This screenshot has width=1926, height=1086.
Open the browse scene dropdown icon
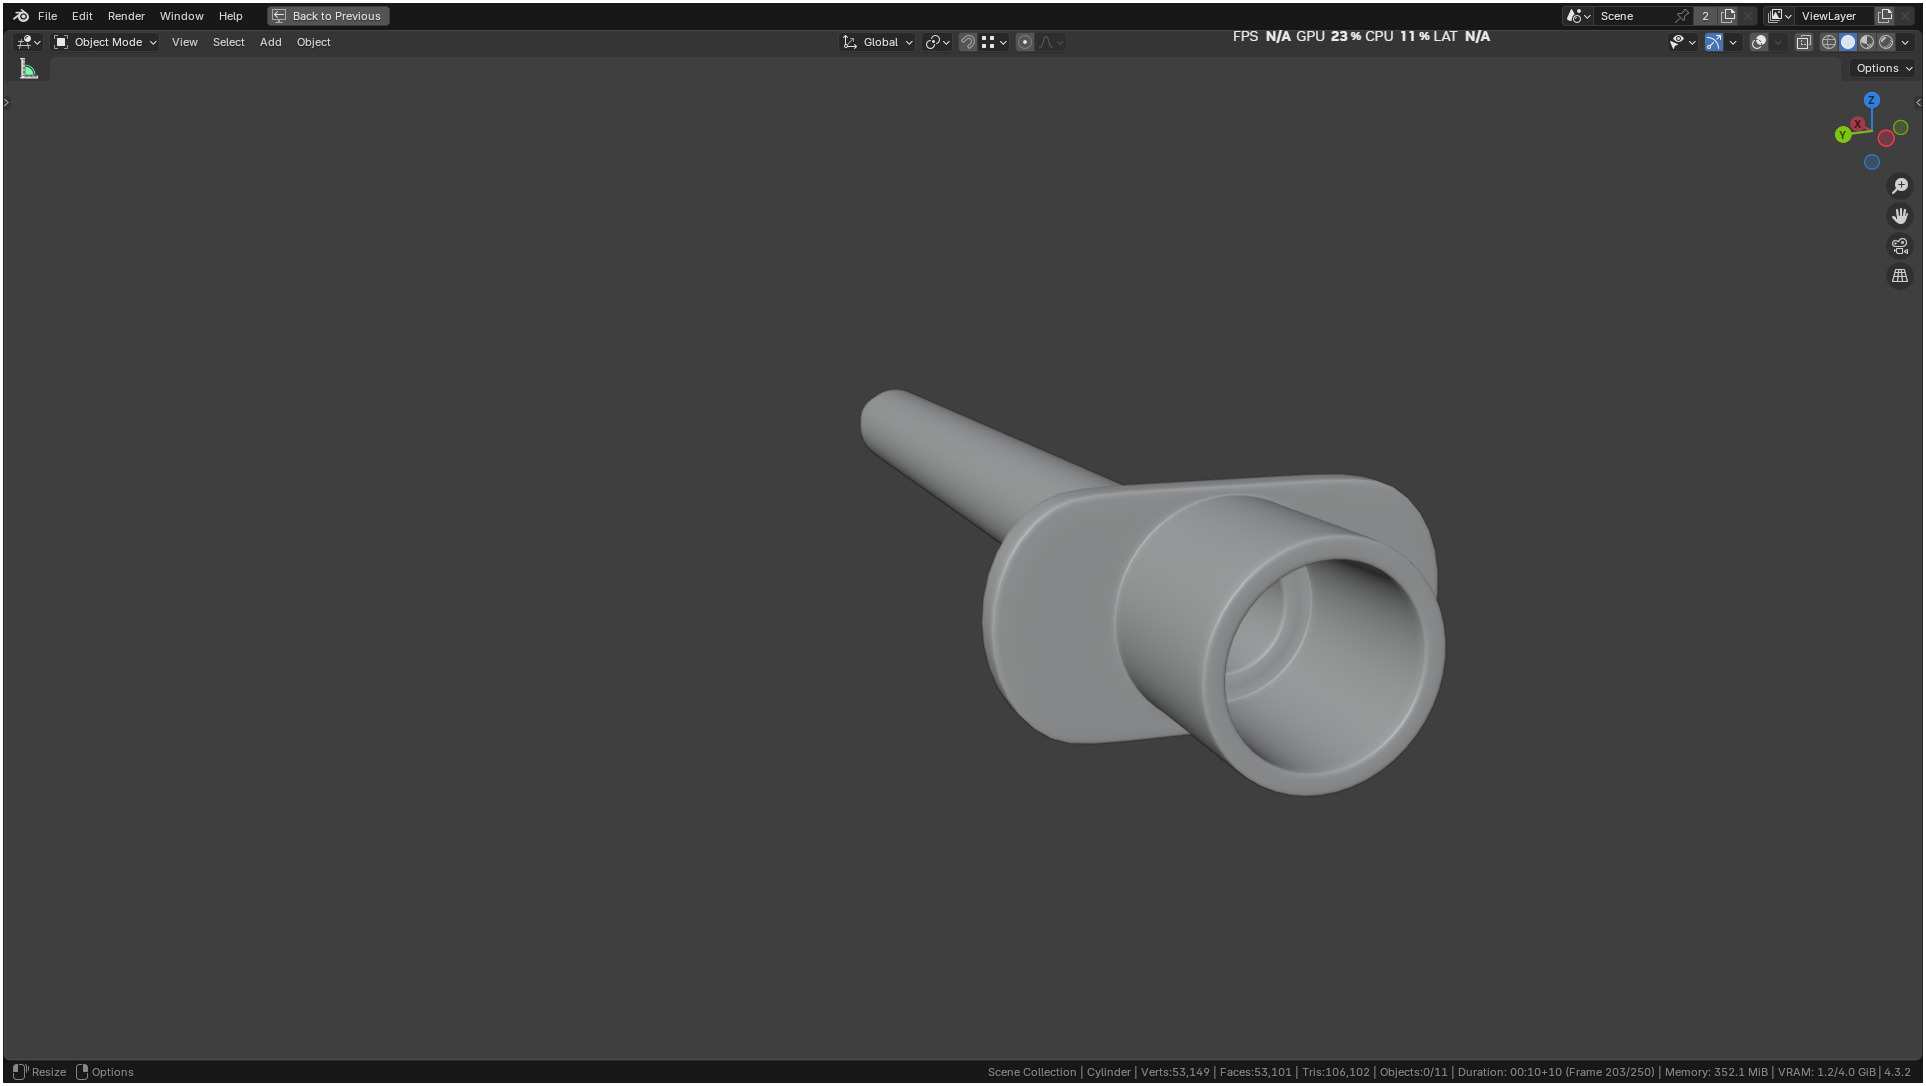click(1578, 16)
